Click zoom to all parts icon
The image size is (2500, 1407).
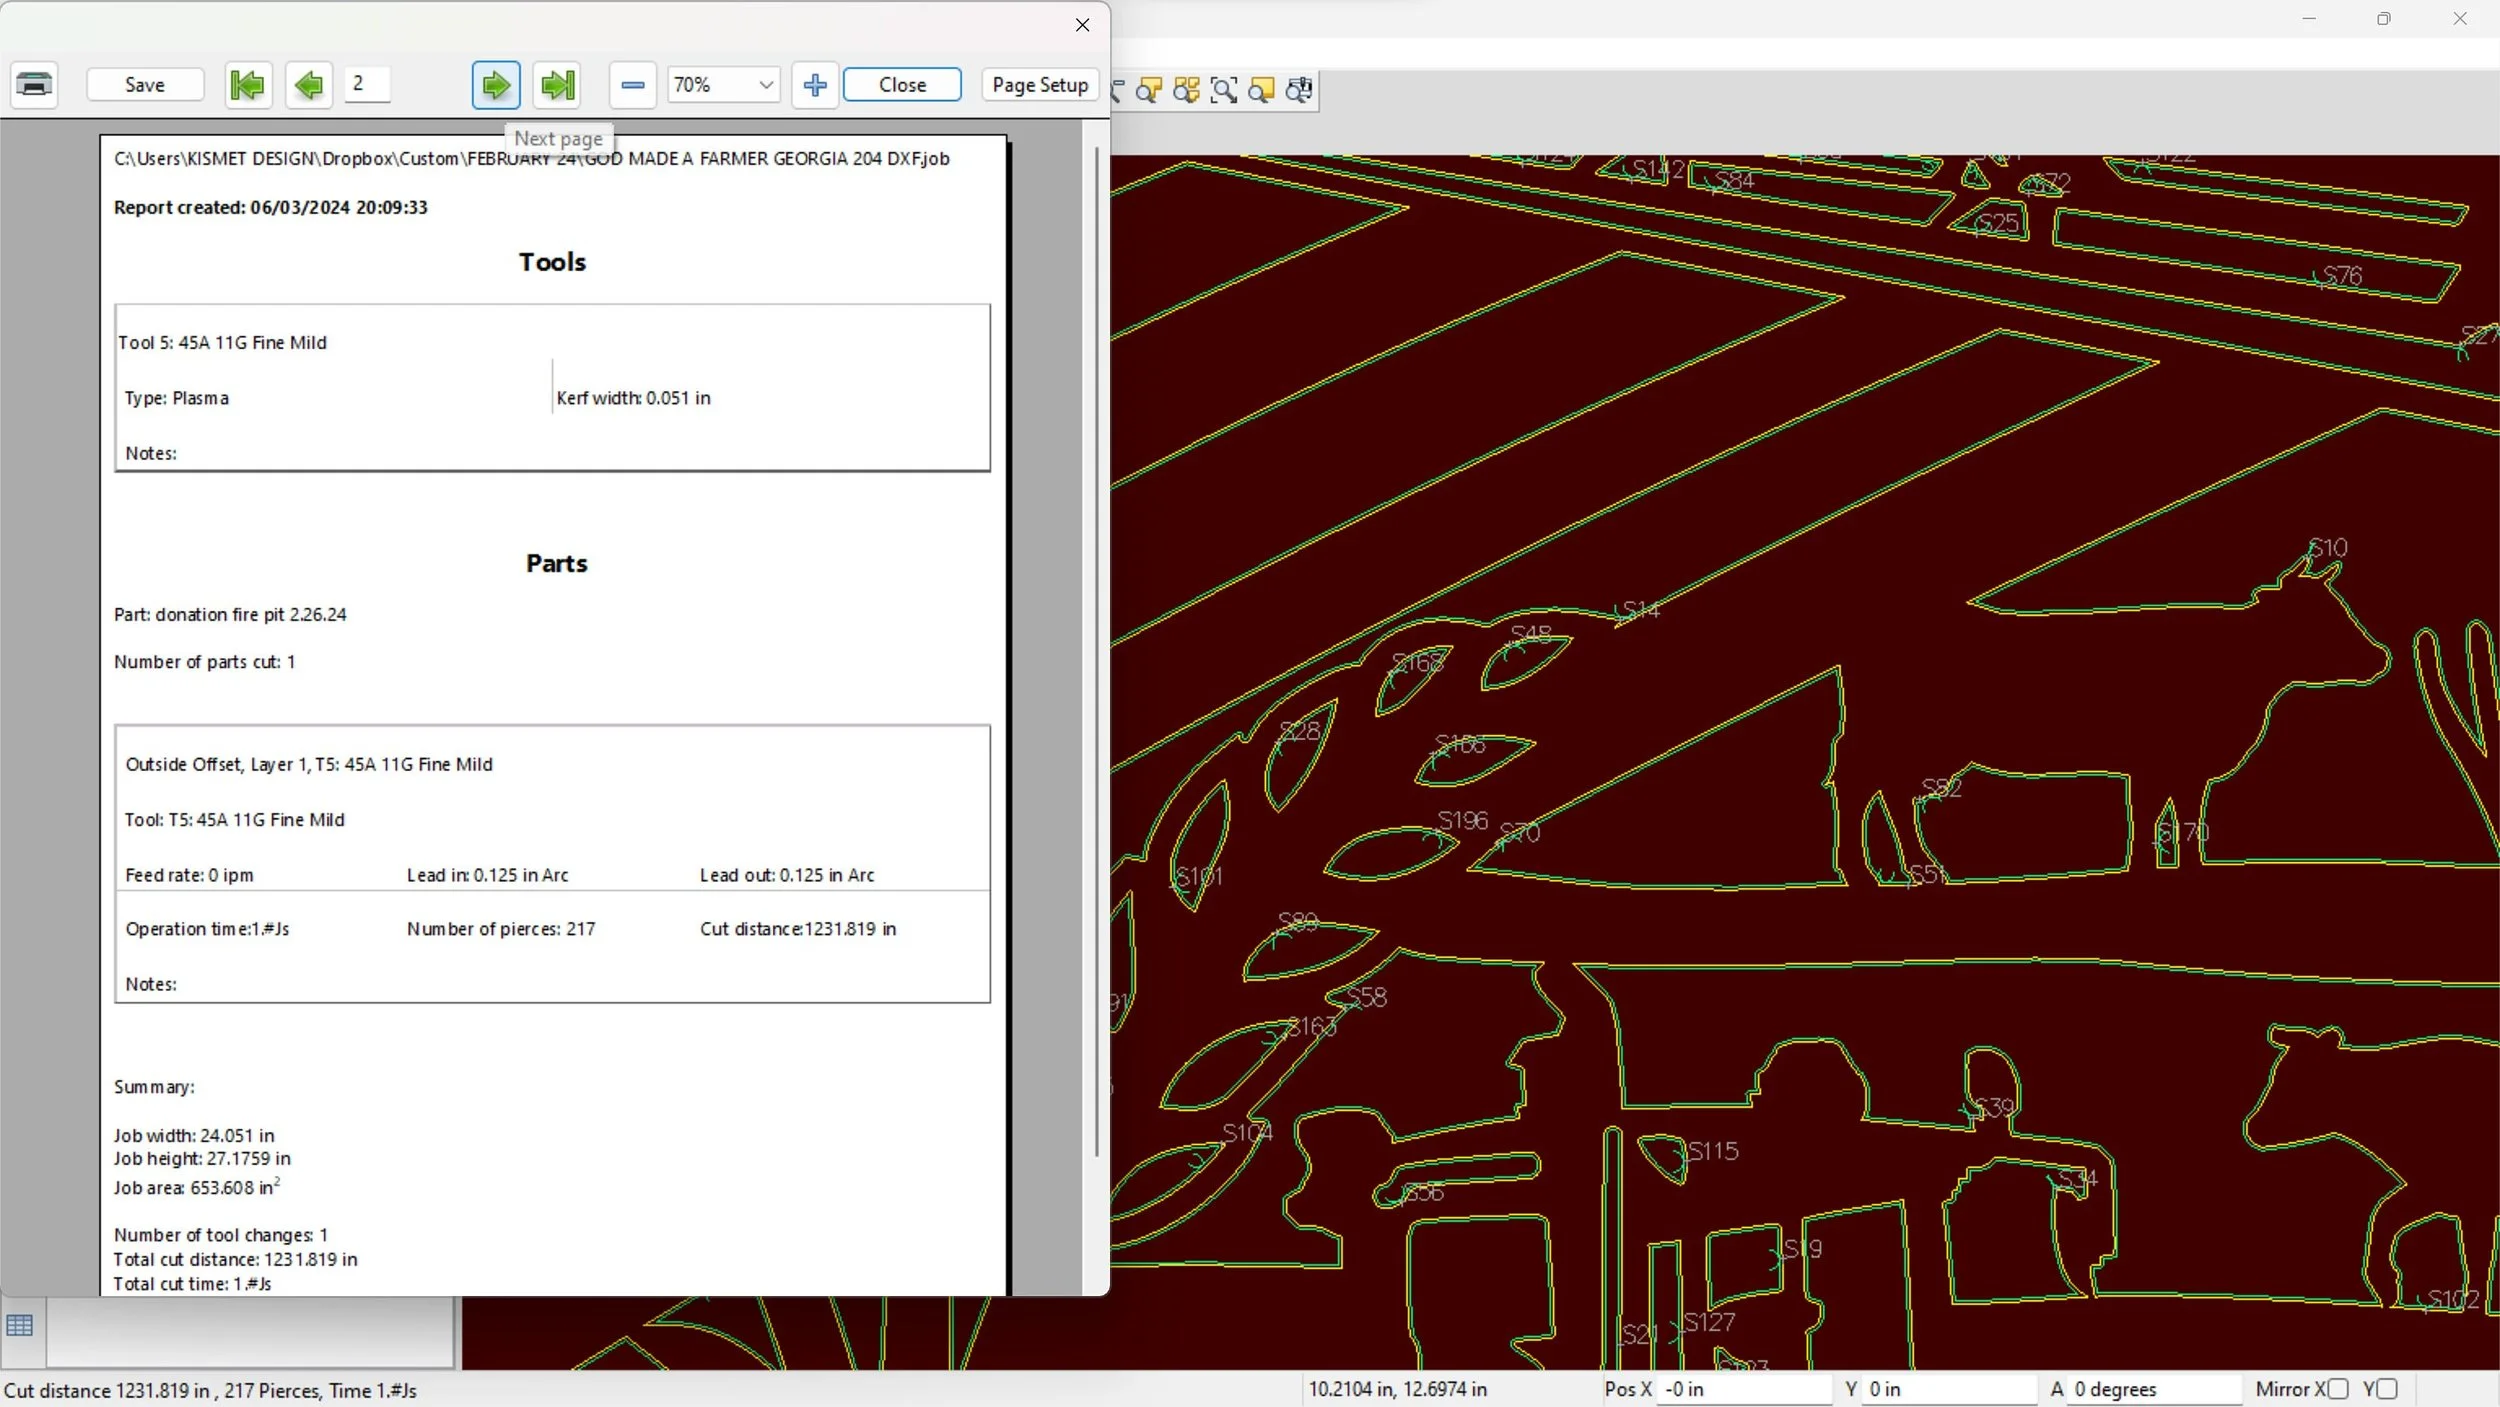(1186, 90)
